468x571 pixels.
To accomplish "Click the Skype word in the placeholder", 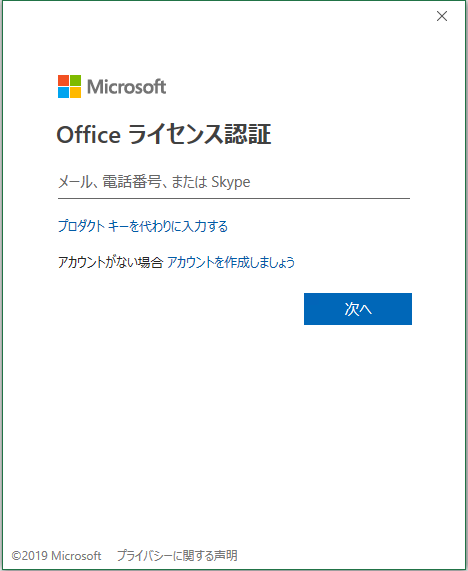I will 231,182.
